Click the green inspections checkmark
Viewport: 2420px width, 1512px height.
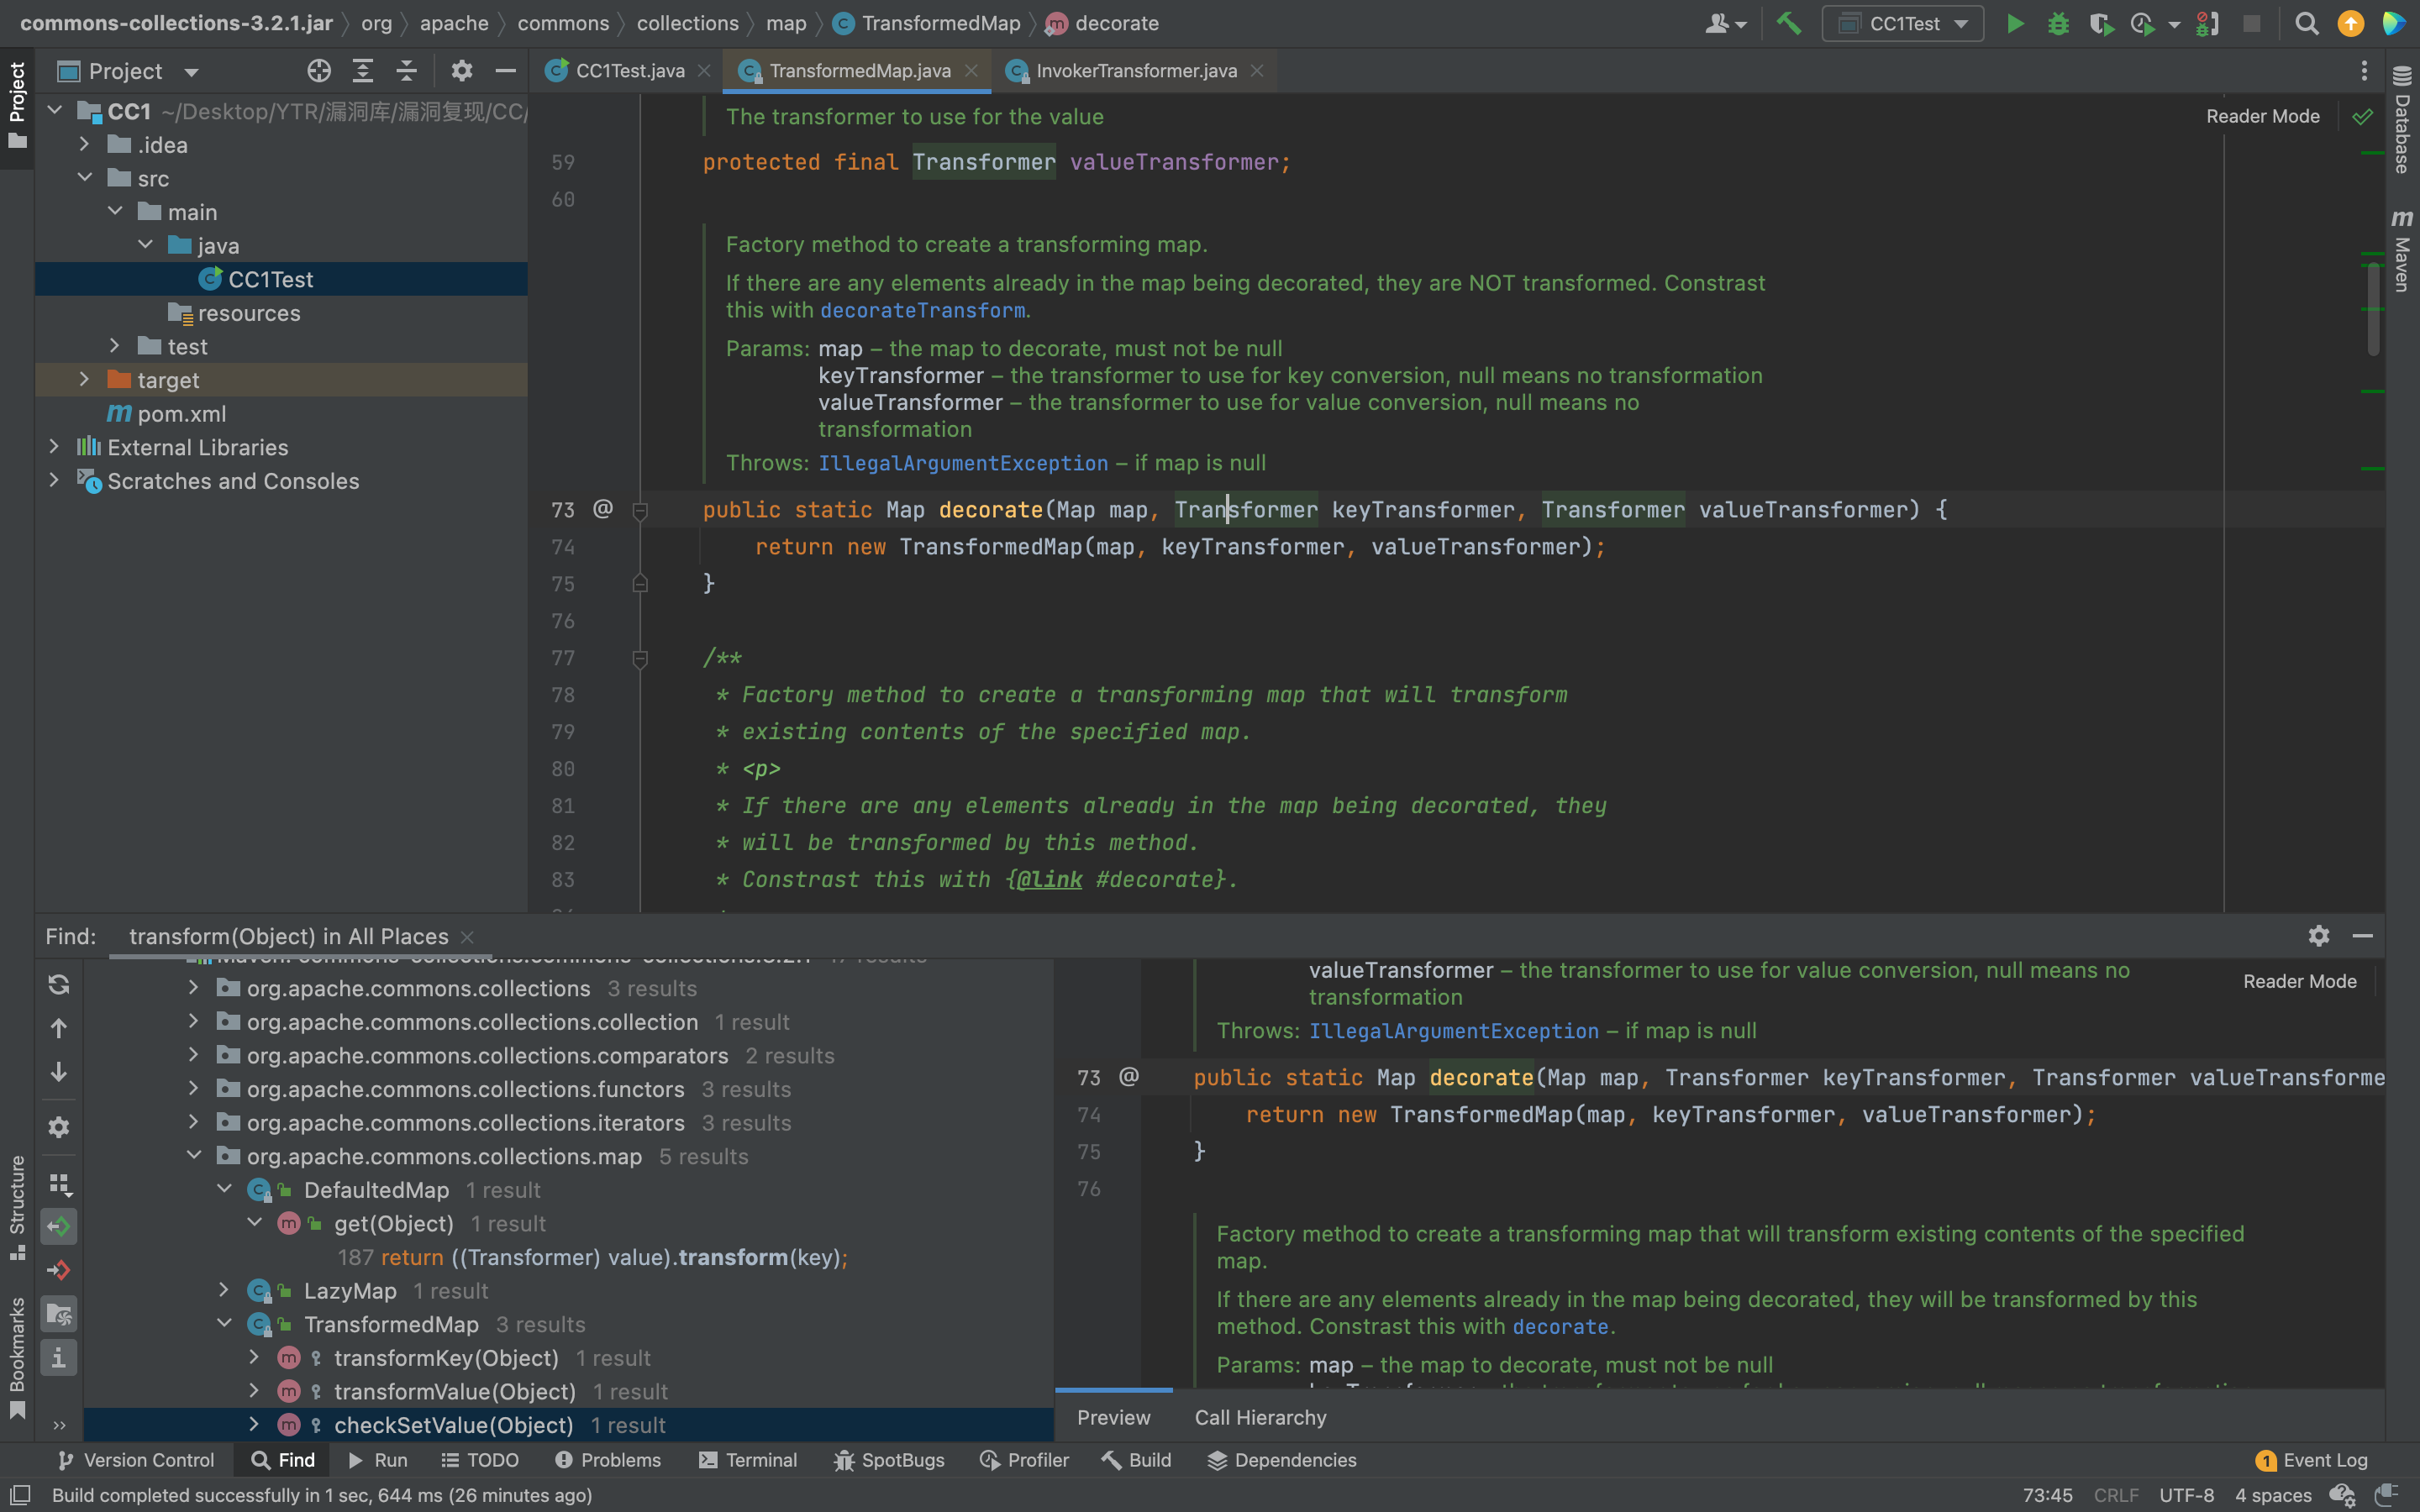[x=2362, y=116]
